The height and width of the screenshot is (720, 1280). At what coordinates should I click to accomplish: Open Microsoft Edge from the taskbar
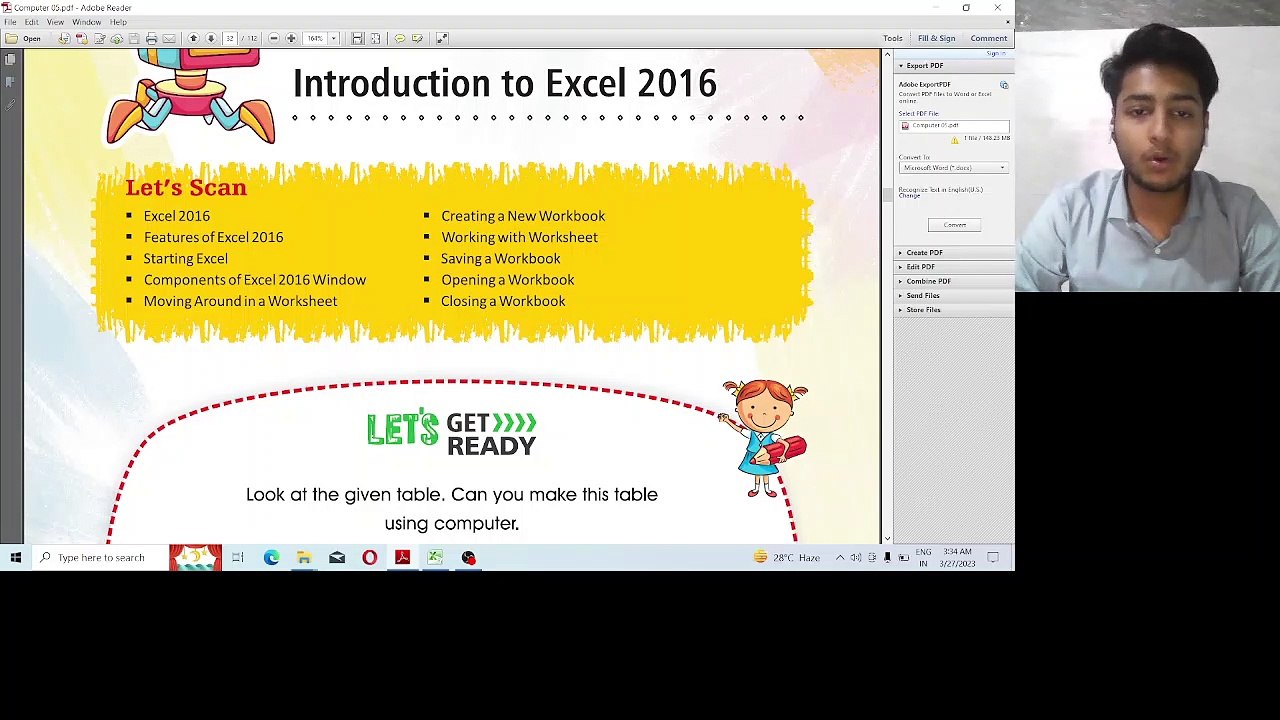pos(271,558)
